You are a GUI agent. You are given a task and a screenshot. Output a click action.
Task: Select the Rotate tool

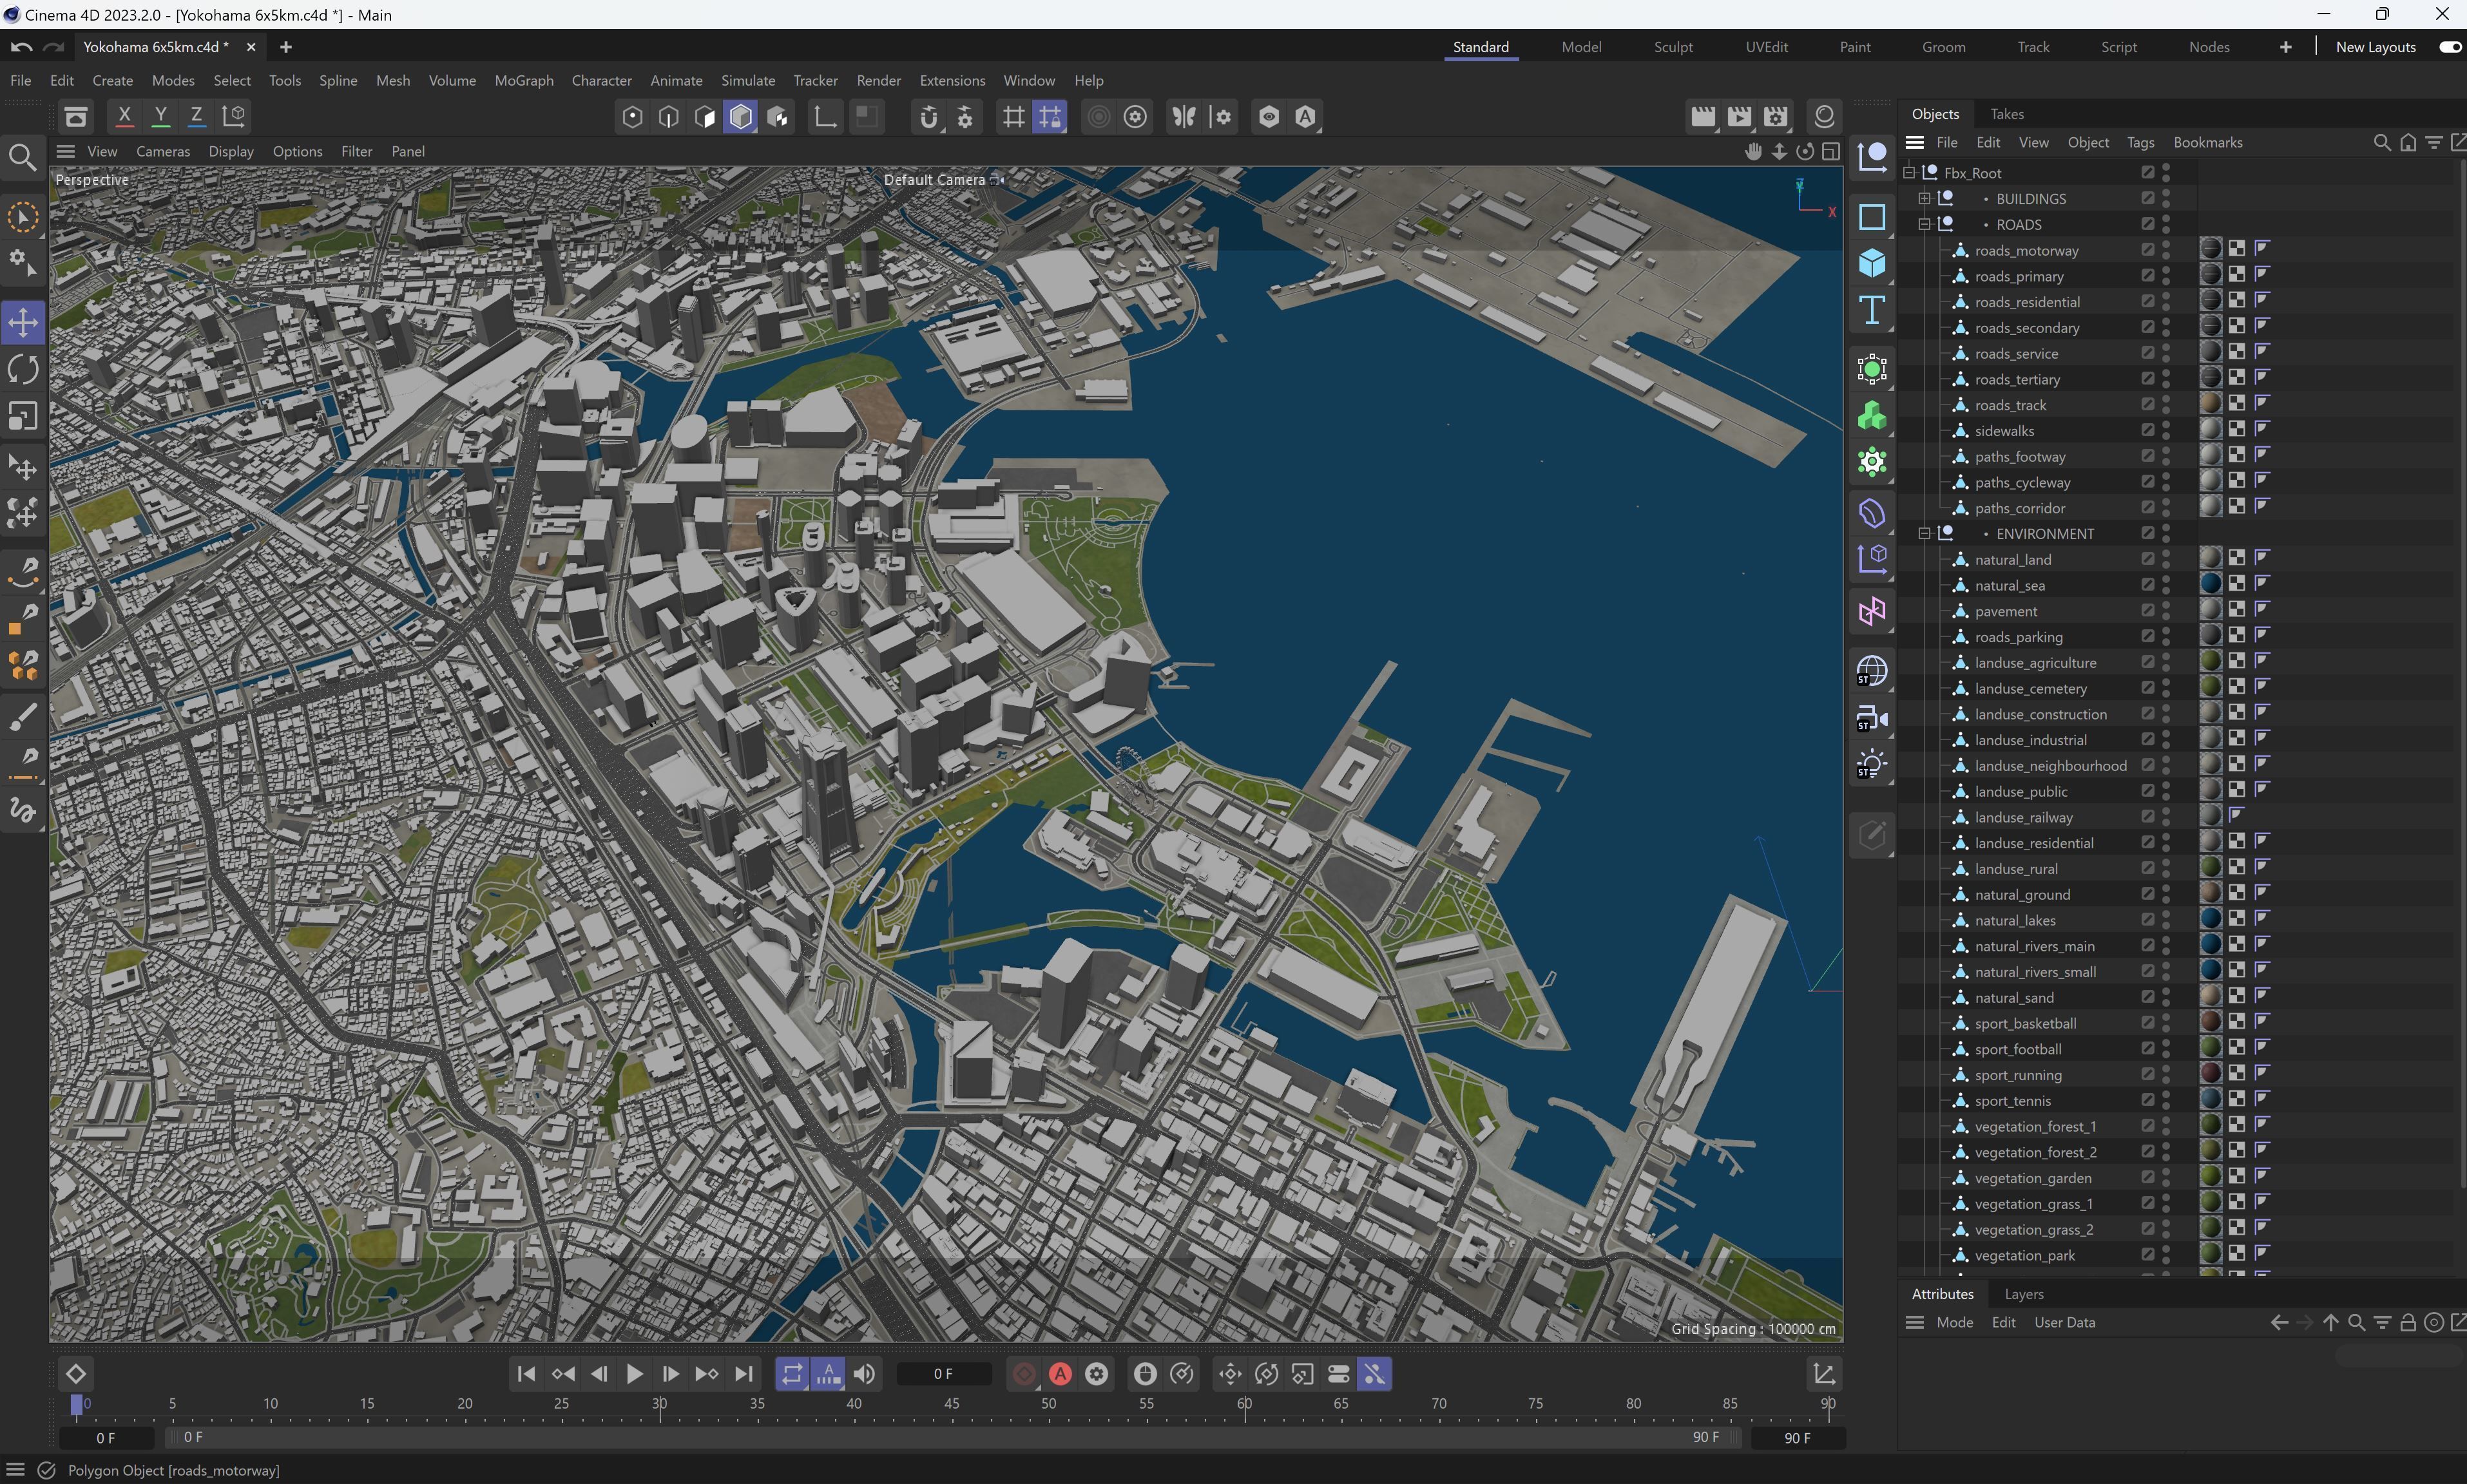pos(23,369)
